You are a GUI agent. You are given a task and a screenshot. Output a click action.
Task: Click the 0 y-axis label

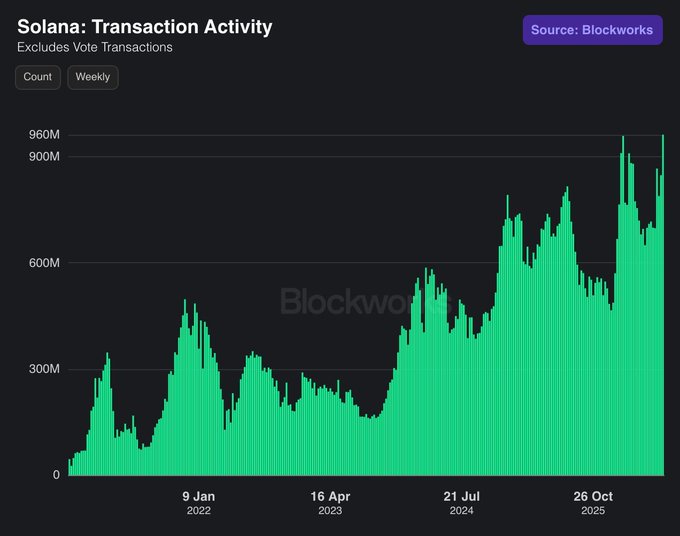(x=56, y=474)
